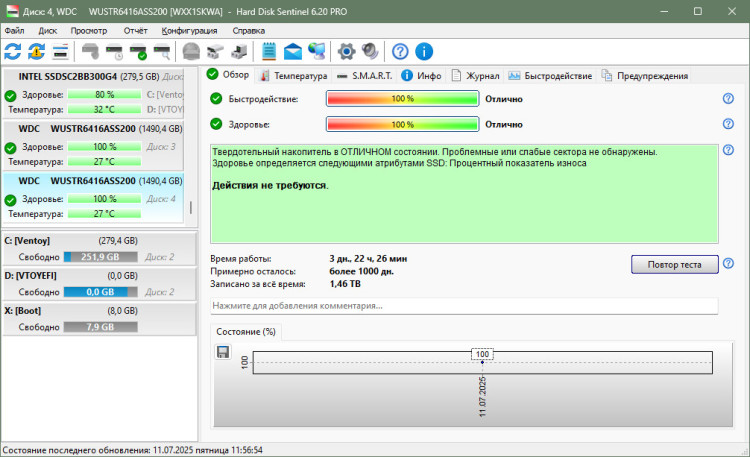Image resolution: width=750 pixels, height=457 pixels.
Task: Switch to the Быстродействие tab
Action: coord(550,76)
